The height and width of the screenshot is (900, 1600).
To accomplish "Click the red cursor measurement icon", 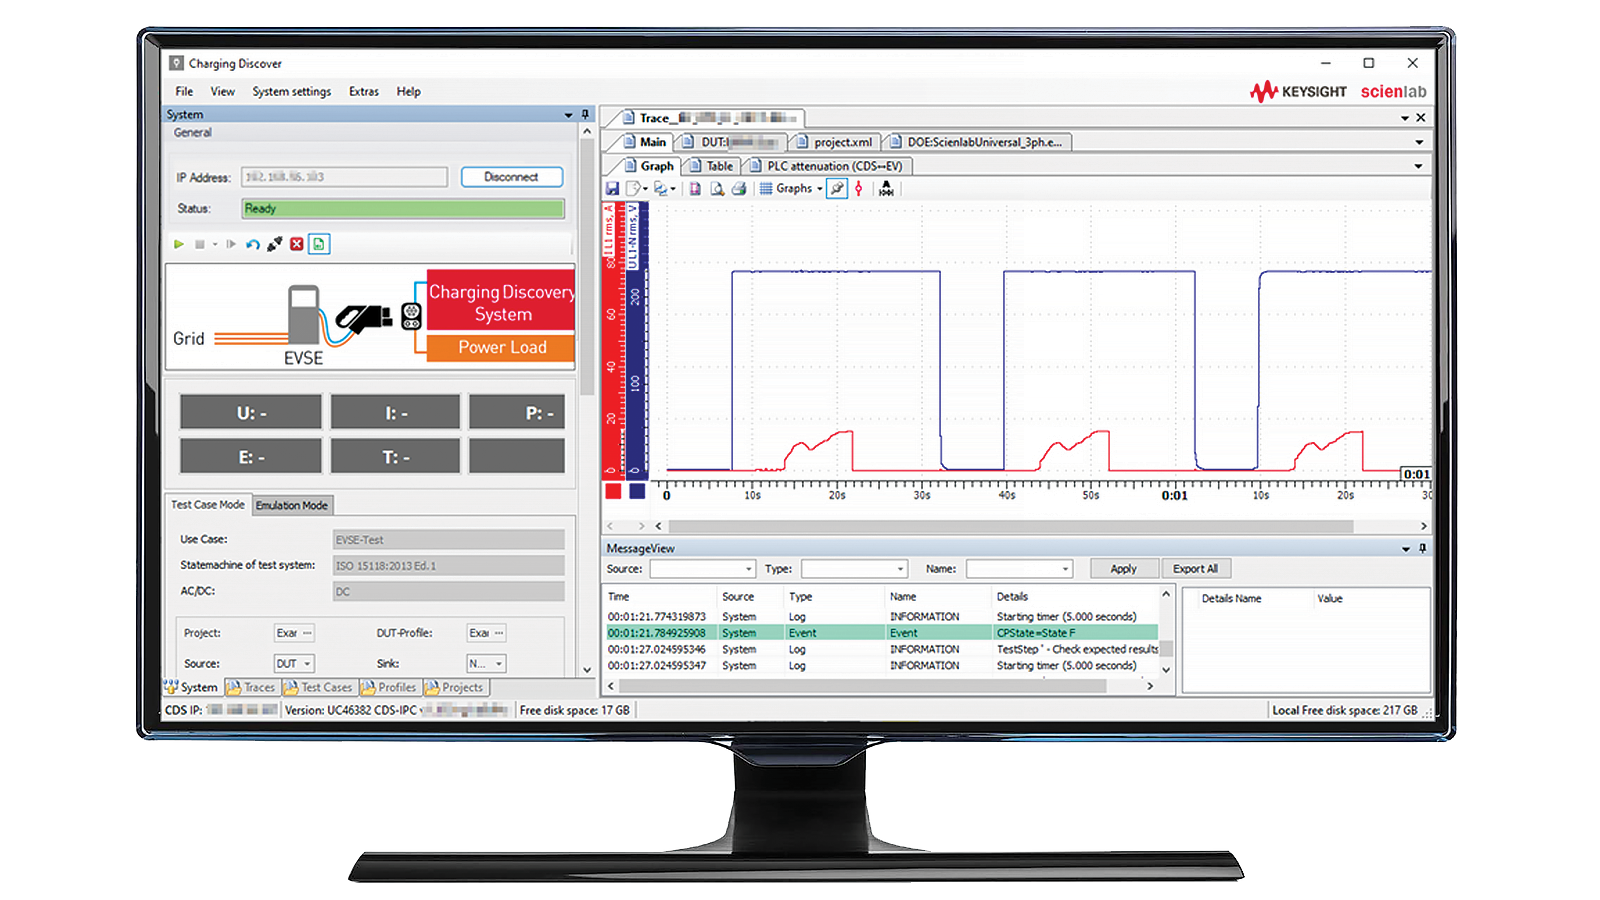I will click(x=861, y=189).
